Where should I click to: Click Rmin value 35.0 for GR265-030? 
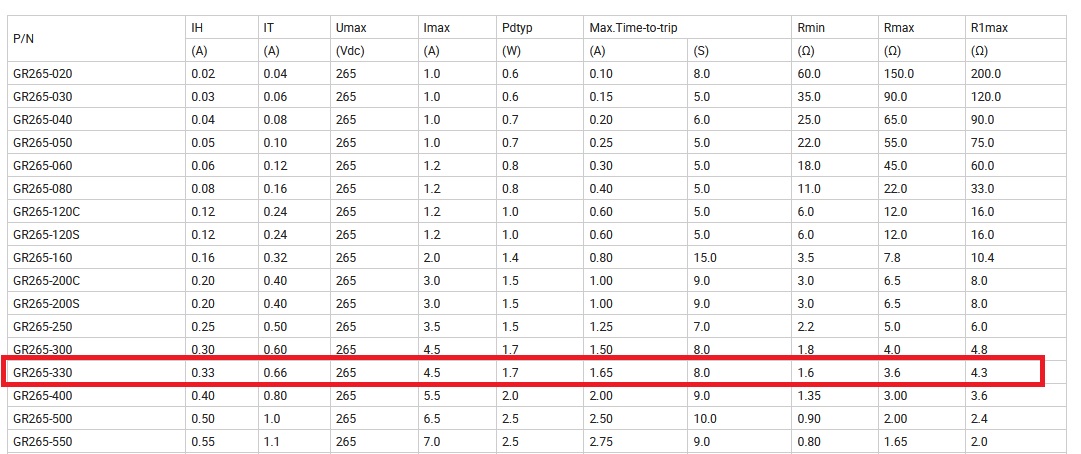pos(809,96)
